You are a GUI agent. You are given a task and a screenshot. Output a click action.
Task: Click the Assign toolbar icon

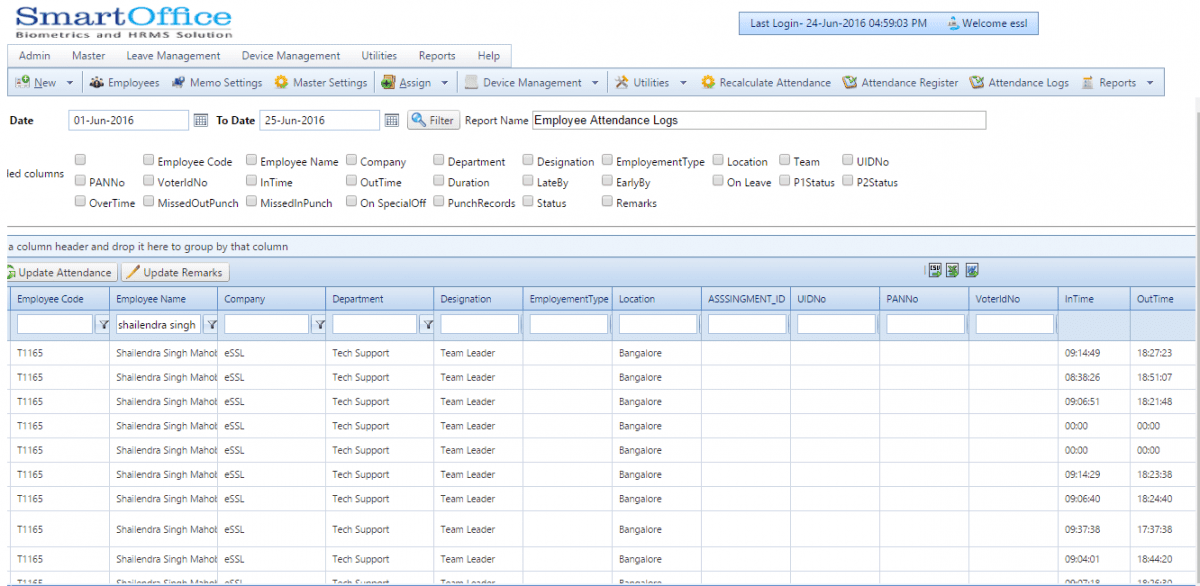click(390, 82)
